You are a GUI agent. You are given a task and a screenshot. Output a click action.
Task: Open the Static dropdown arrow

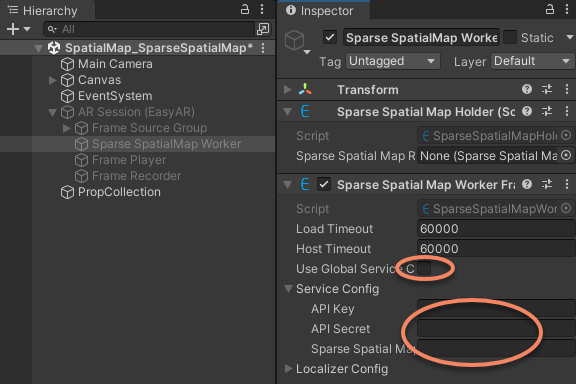coord(569,37)
